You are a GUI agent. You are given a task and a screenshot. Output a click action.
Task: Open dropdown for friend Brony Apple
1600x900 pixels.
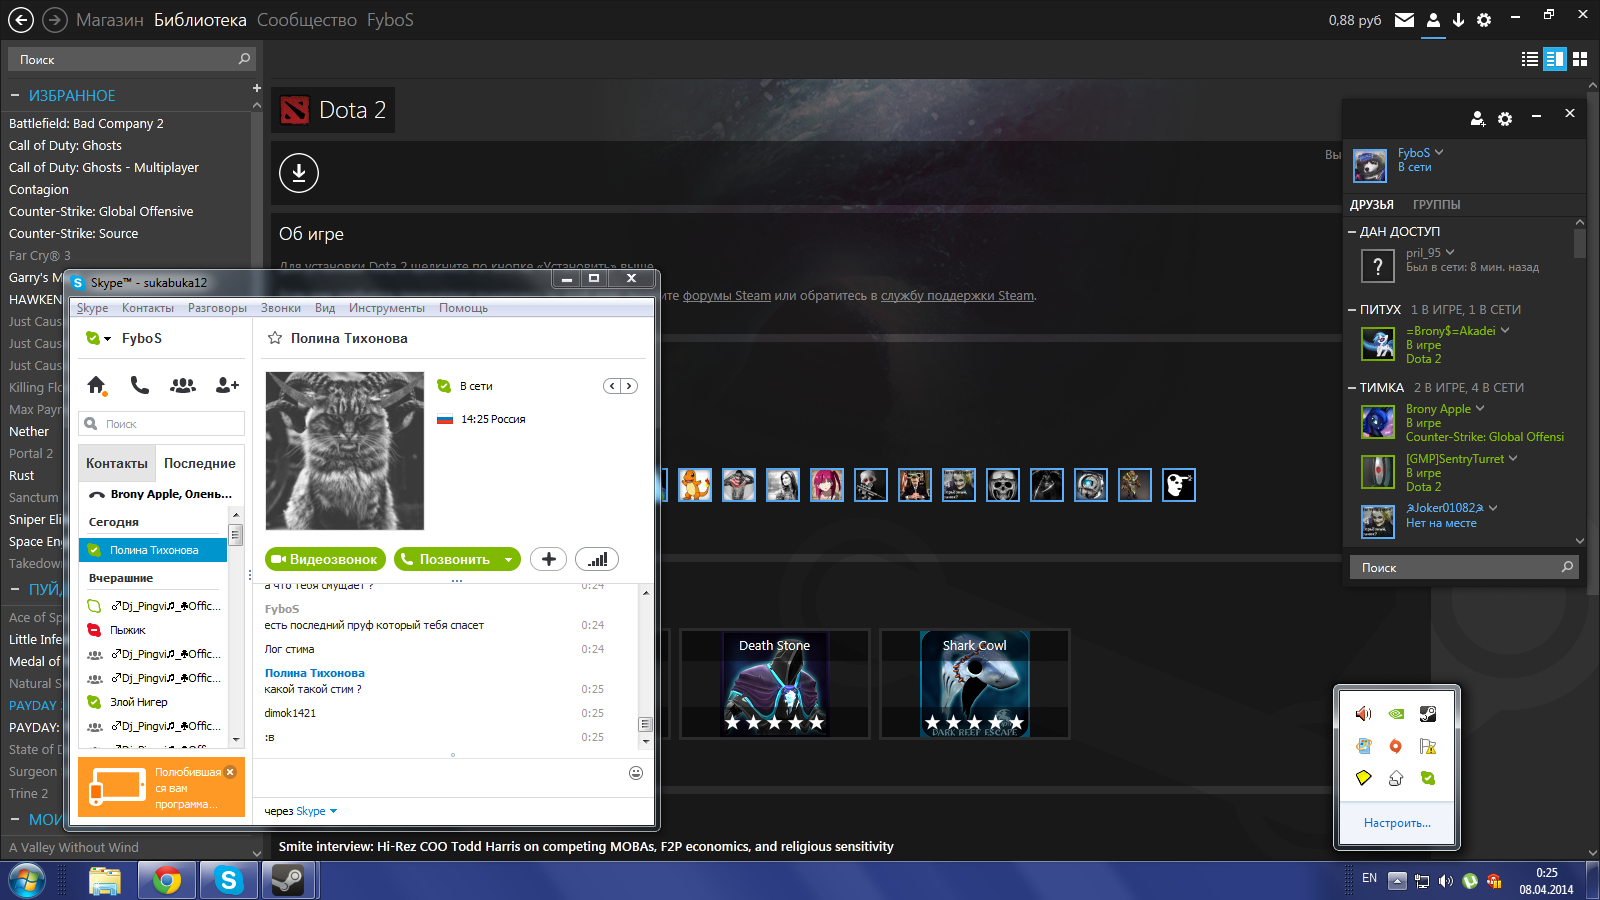click(1480, 408)
